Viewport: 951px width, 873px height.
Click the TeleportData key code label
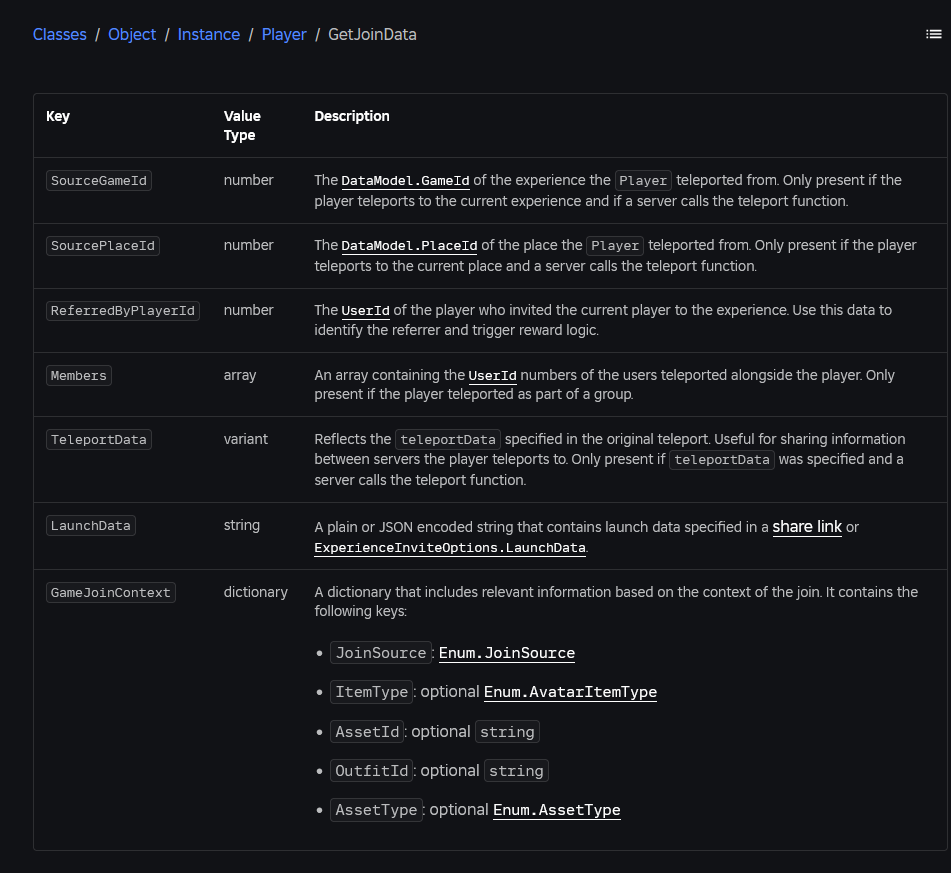tap(99, 440)
